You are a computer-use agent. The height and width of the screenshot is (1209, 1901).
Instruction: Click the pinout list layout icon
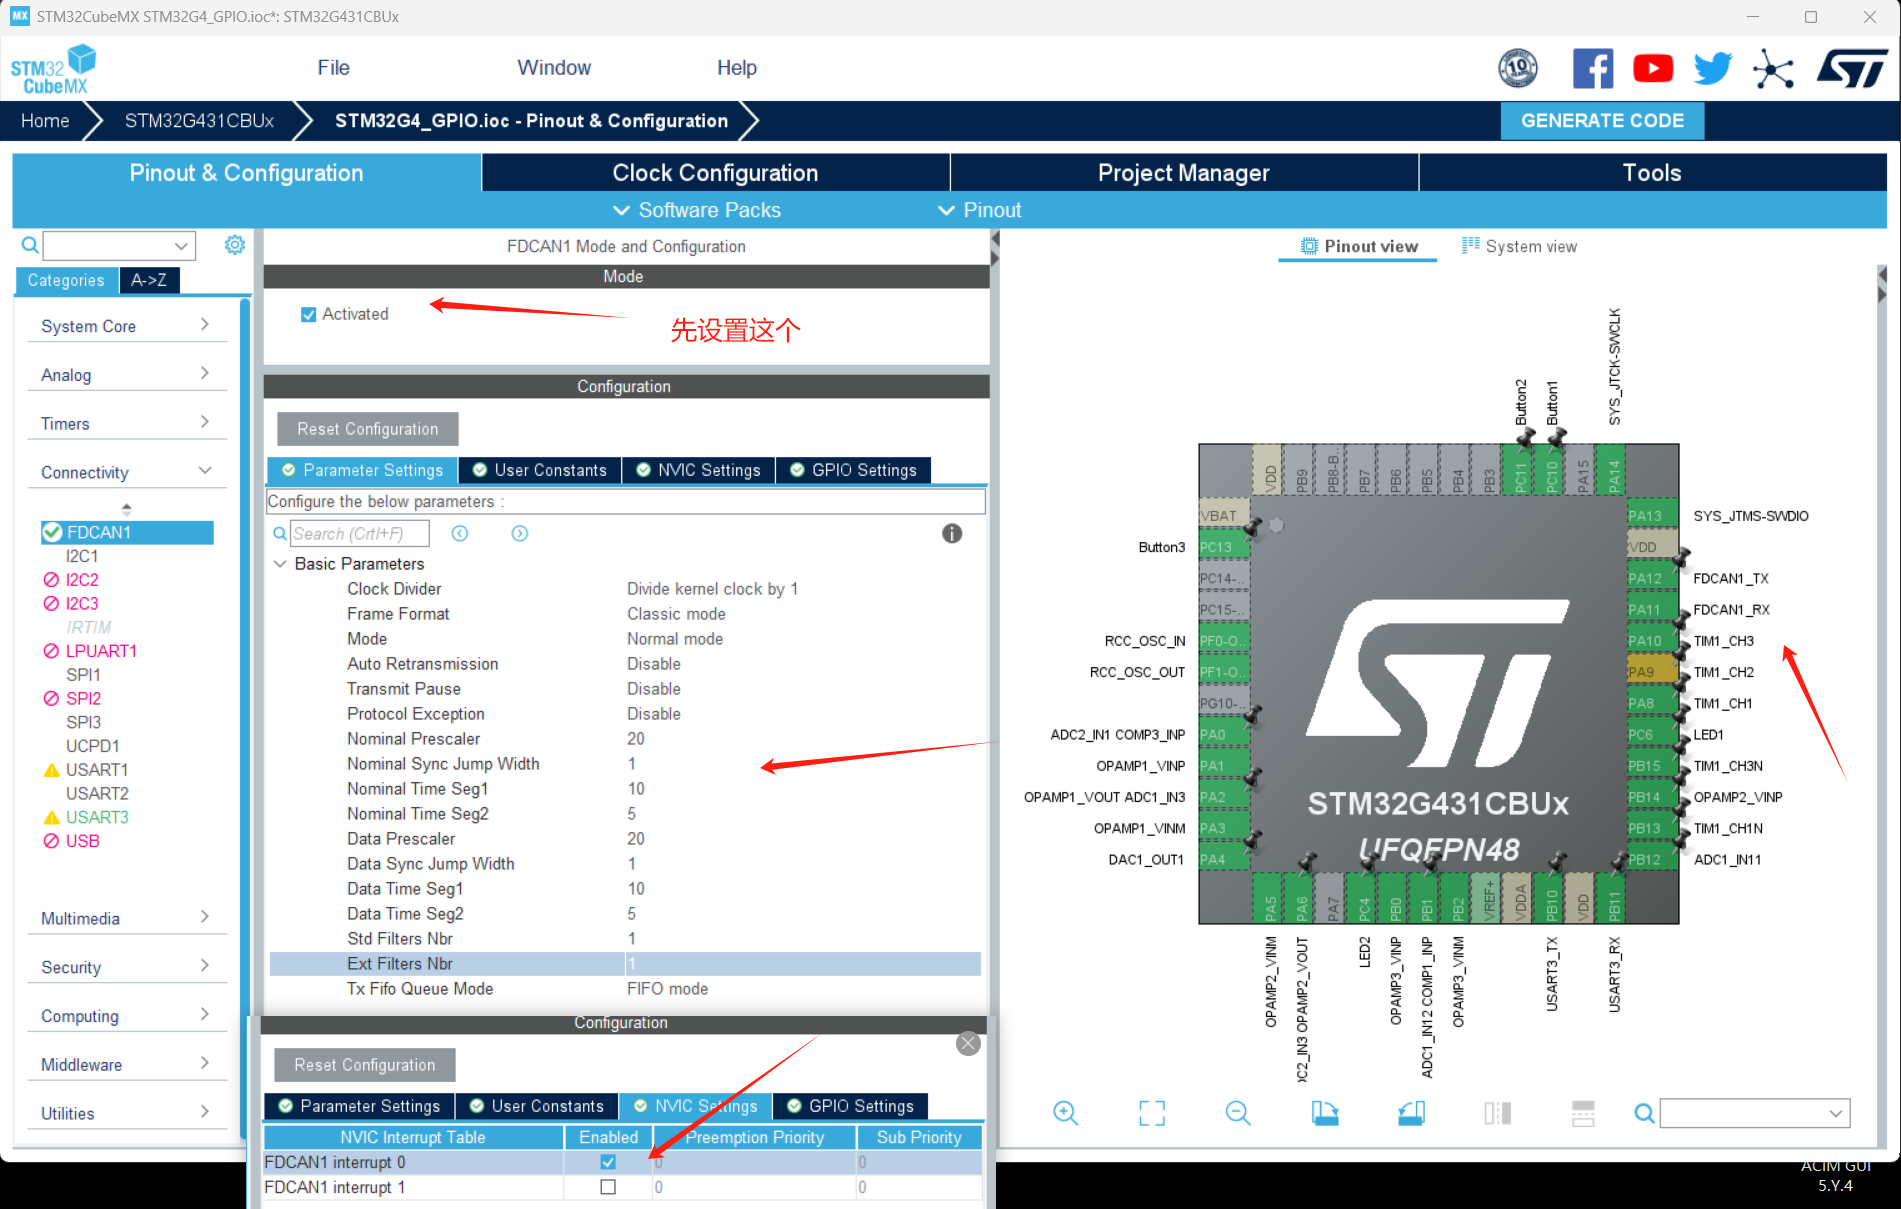tap(1583, 1113)
